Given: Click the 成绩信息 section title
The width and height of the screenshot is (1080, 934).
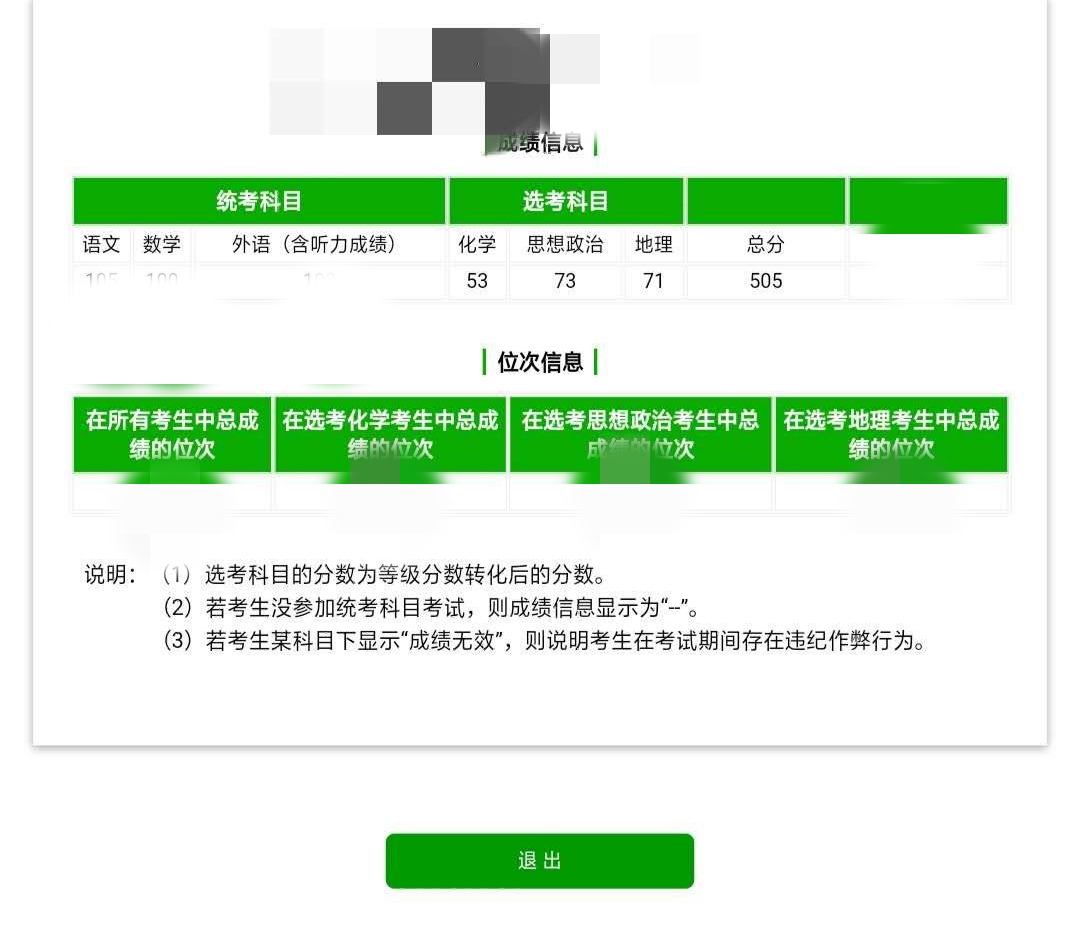Looking at the screenshot, I should [x=540, y=143].
